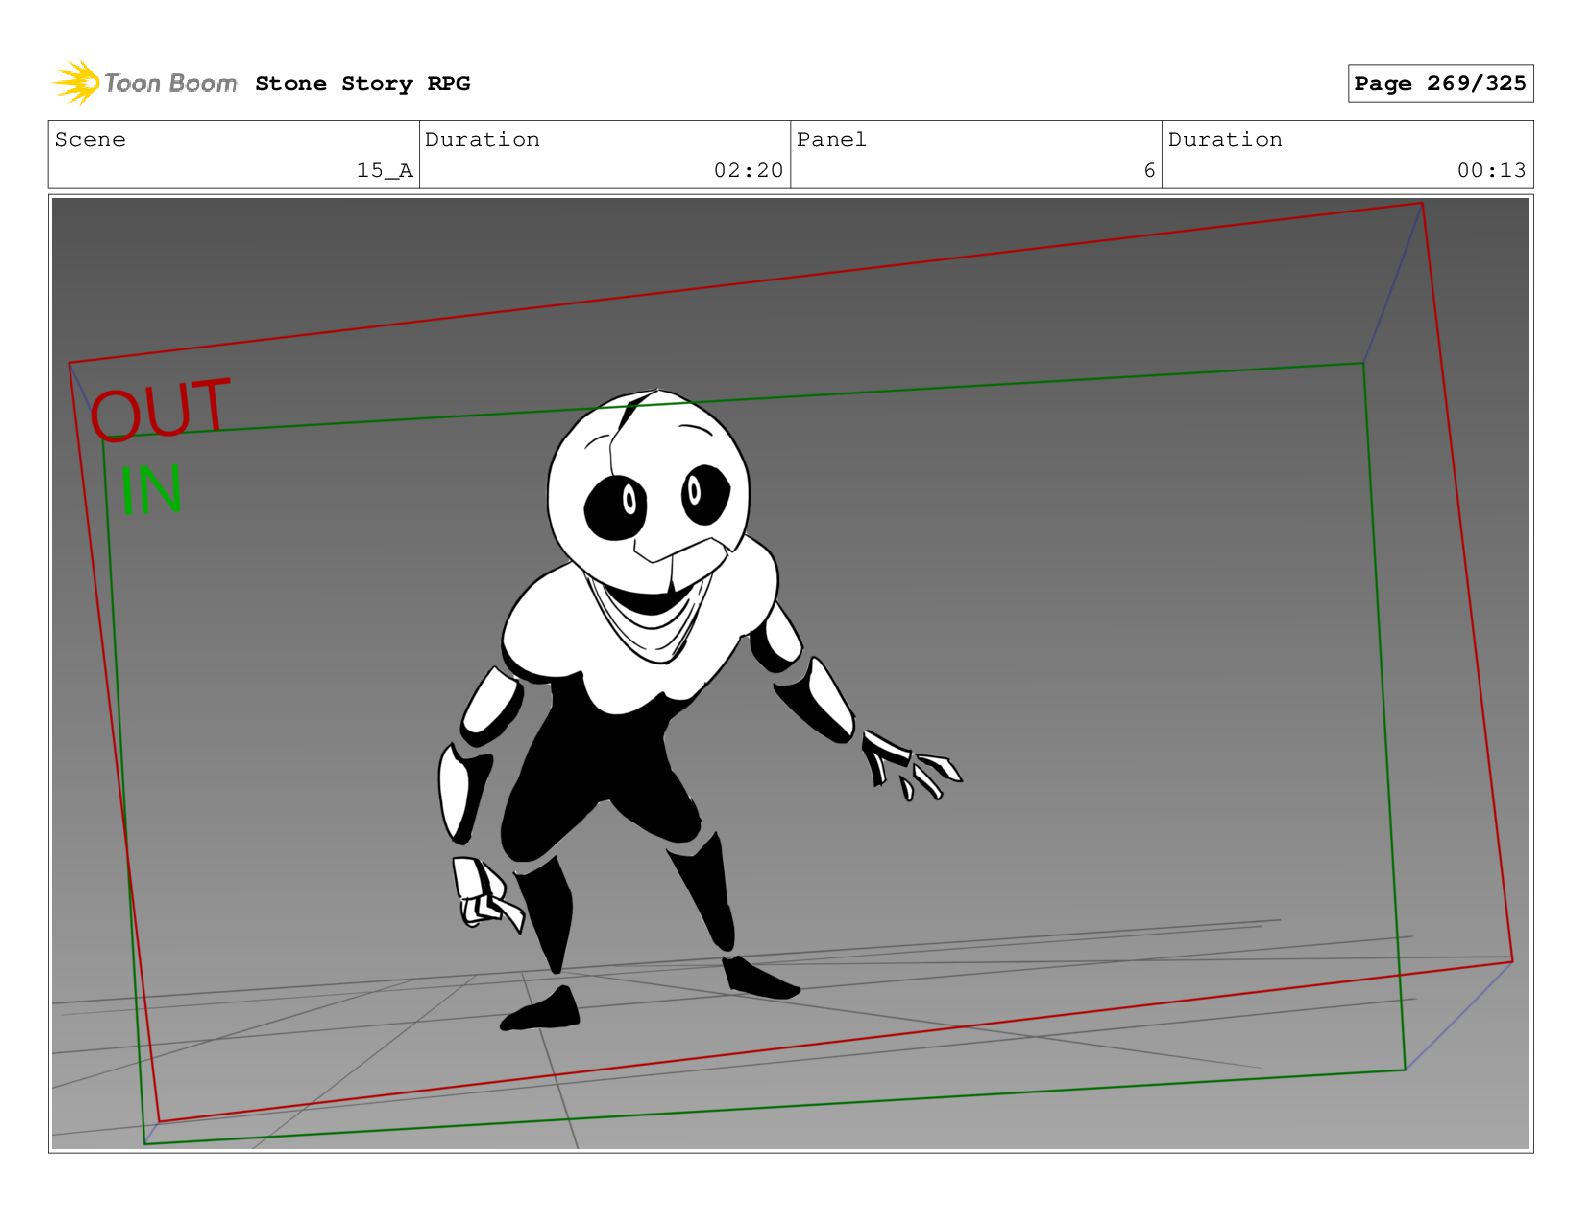Image resolution: width=1582 pixels, height=1225 pixels.
Task: Click the scene duration value 02:20
Action: click(x=748, y=171)
